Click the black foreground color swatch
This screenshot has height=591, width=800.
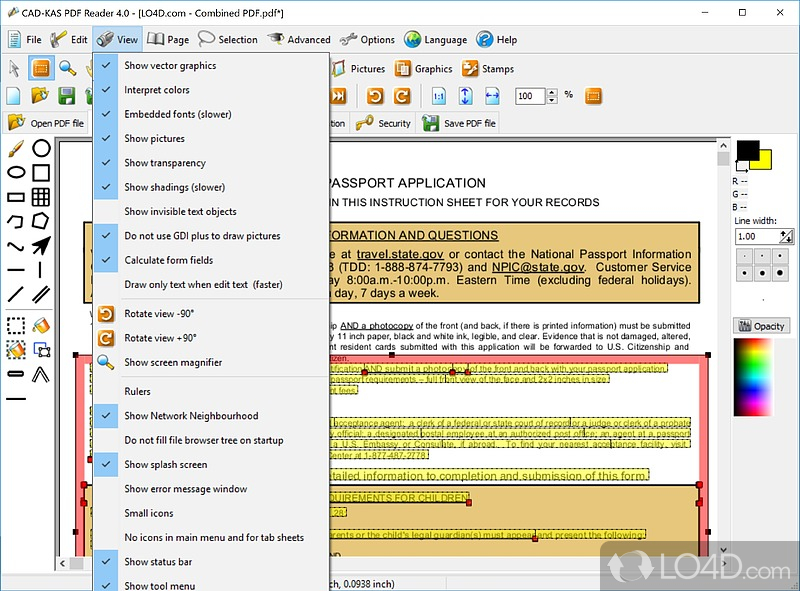[747, 151]
